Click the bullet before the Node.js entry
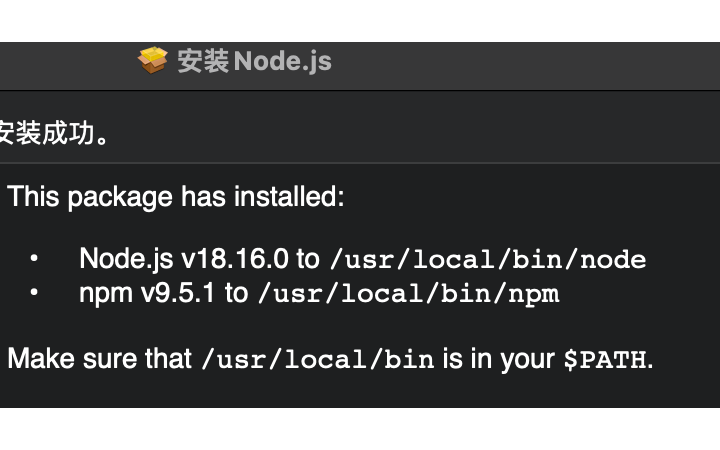The height and width of the screenshot is (450, 720). pos(34,258)
